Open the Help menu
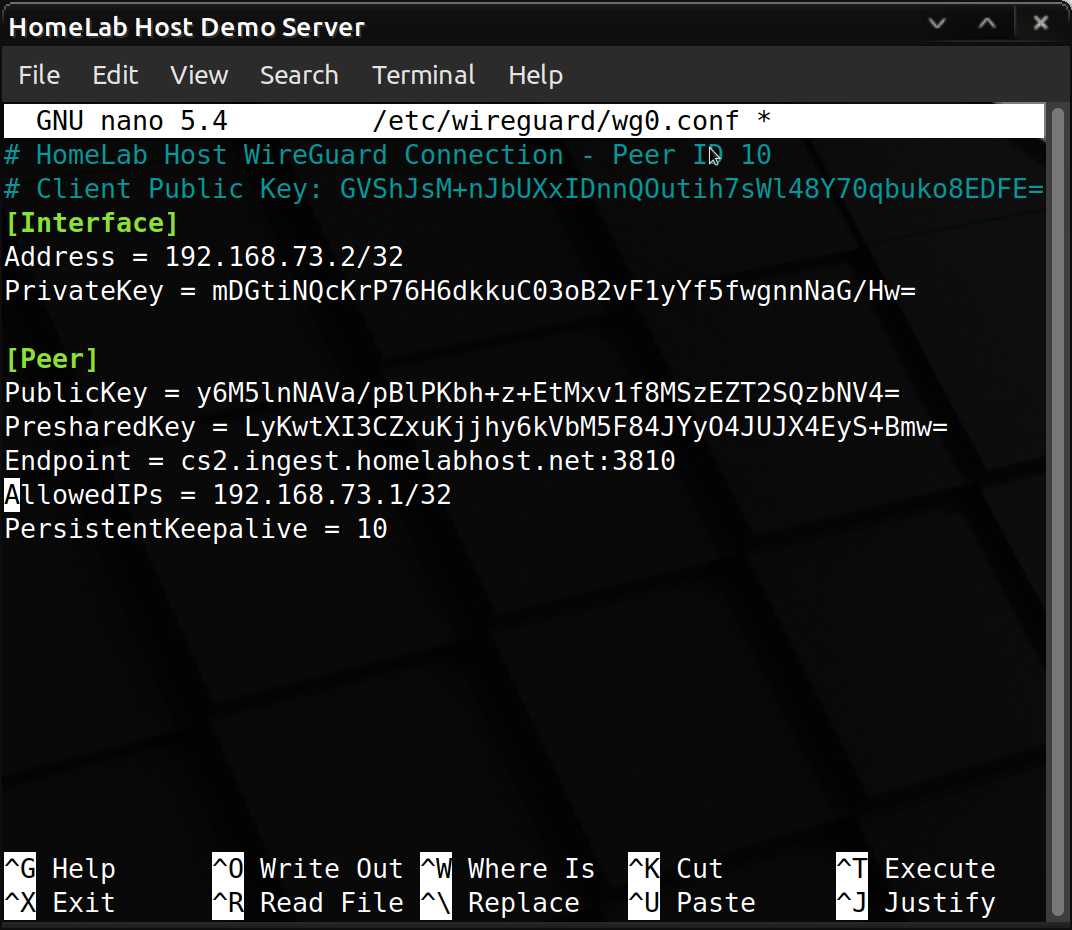The height and width of the screenshot is (930, 1072). tap(535, 75)
